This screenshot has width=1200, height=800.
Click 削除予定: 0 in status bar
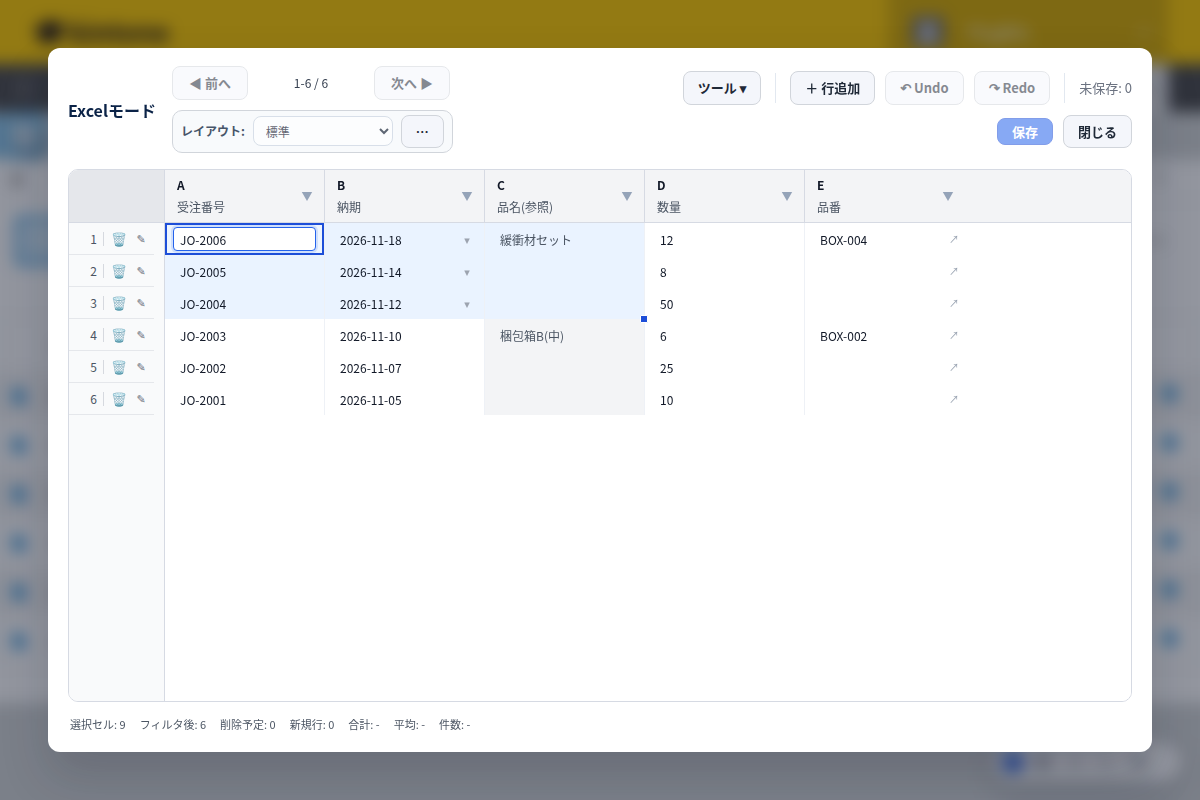coord(248,724)
